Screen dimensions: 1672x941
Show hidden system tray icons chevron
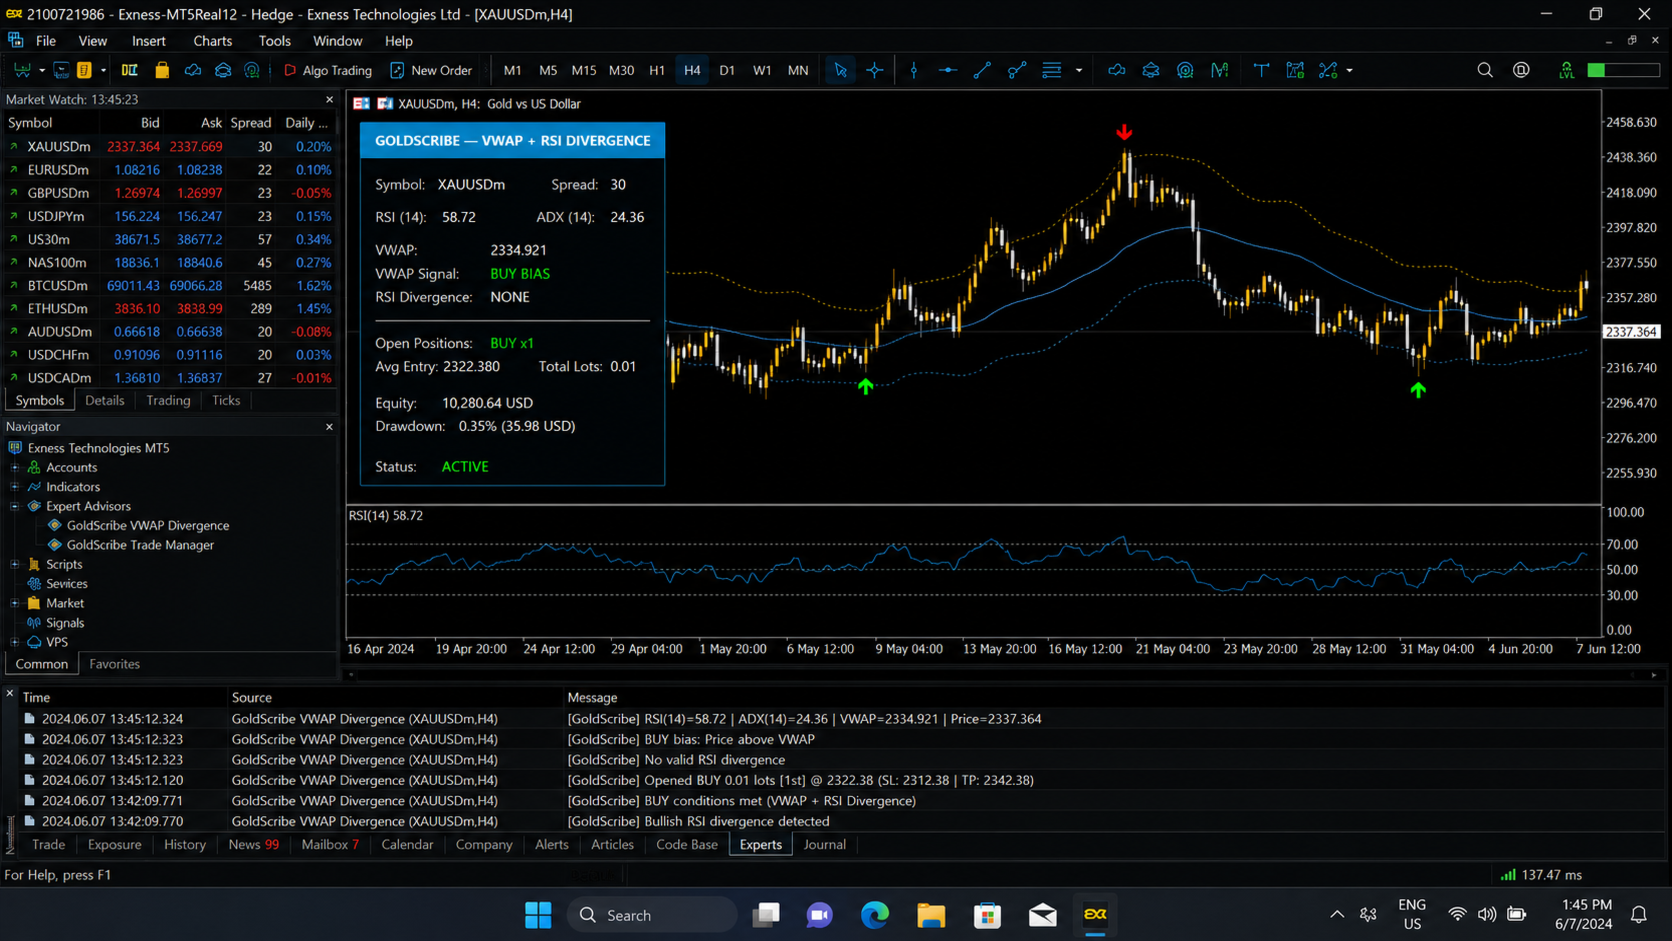pos(1336,914)
